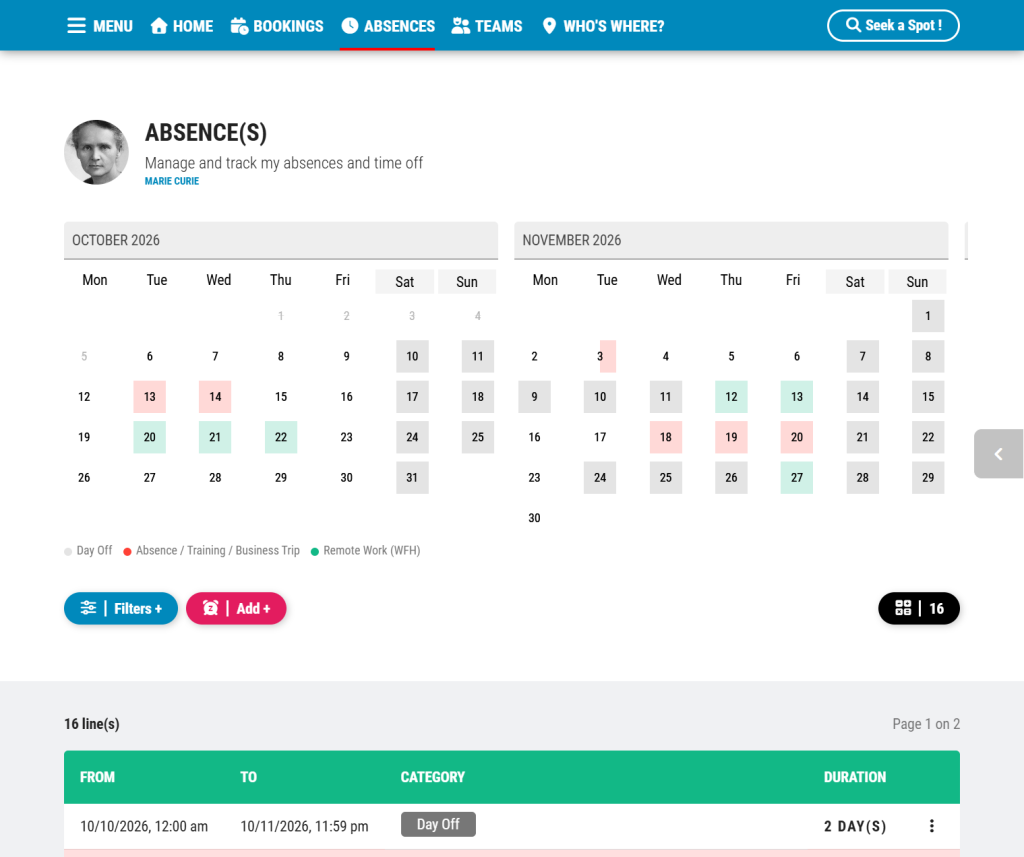This screenshot has width=1024, height=857.
Task: Open the TEAMS section
Action: (487, 26)
